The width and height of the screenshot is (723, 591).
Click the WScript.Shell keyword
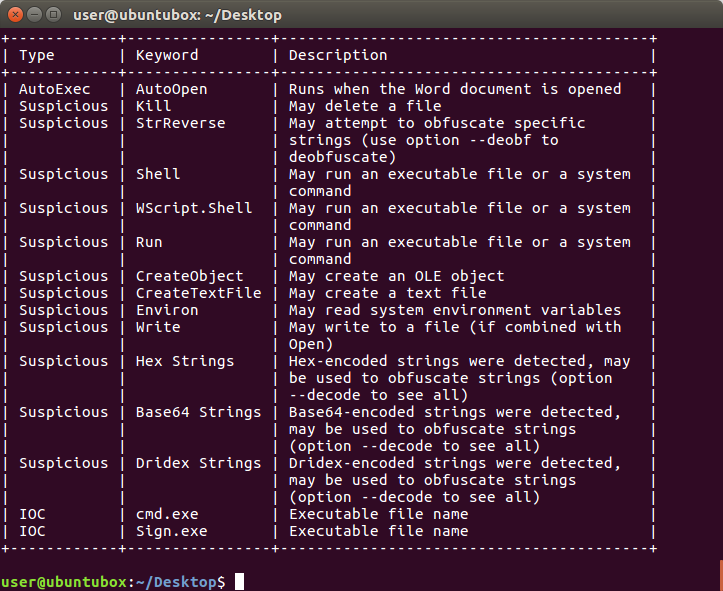click(194, 208)
